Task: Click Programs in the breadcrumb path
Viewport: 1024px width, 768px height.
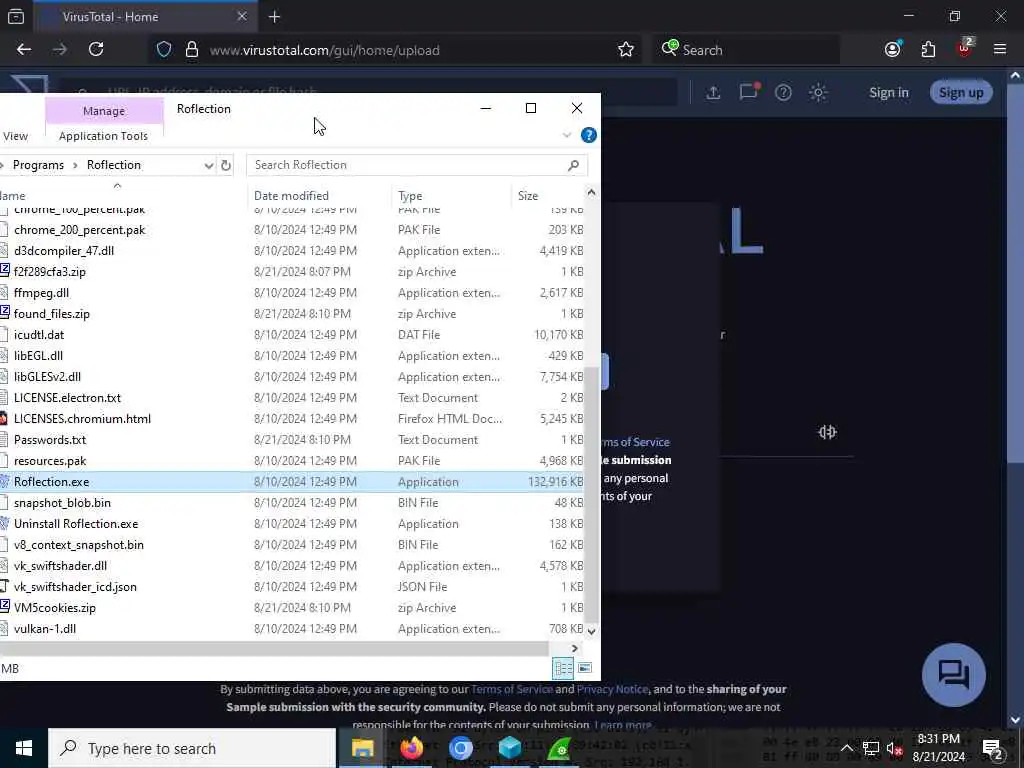Action: point(39,165)
